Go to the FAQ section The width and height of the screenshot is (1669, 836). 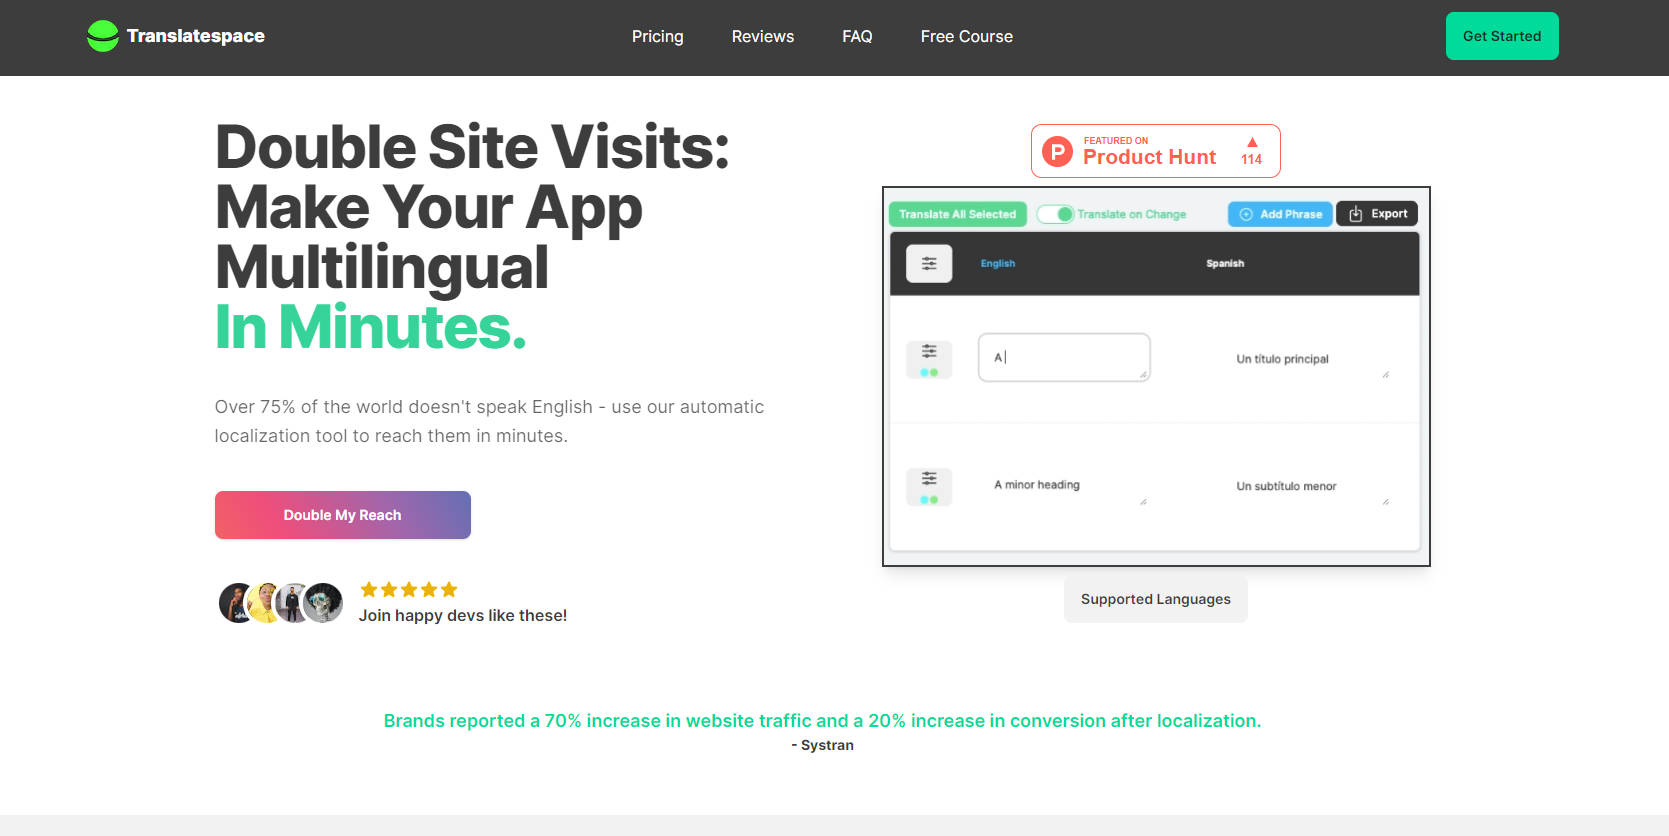[x=857, y=37]
